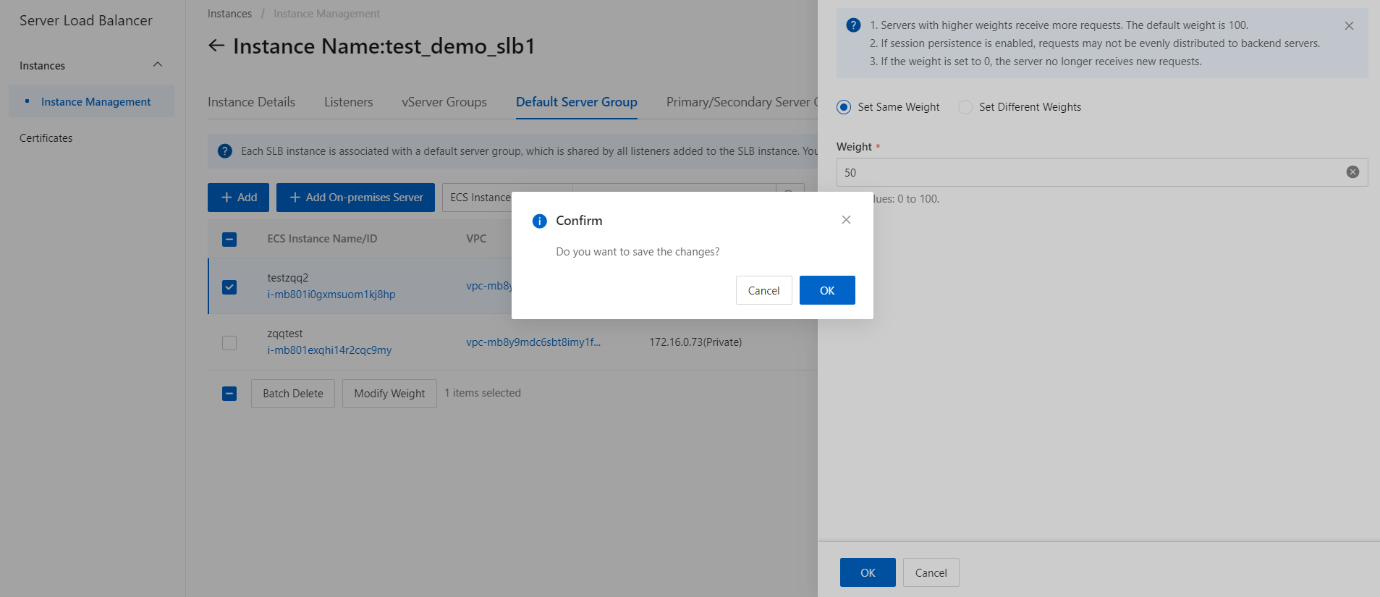Click the back arrow beside Instance Name
Screen dimensions: 1380x597
(x=216, y=46)
